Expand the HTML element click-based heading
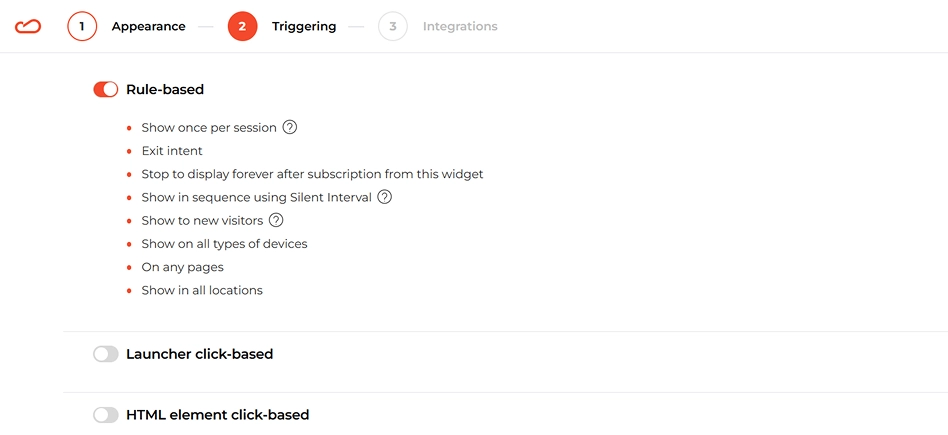This screenshot has height=435, width=948. coord(218,415)
